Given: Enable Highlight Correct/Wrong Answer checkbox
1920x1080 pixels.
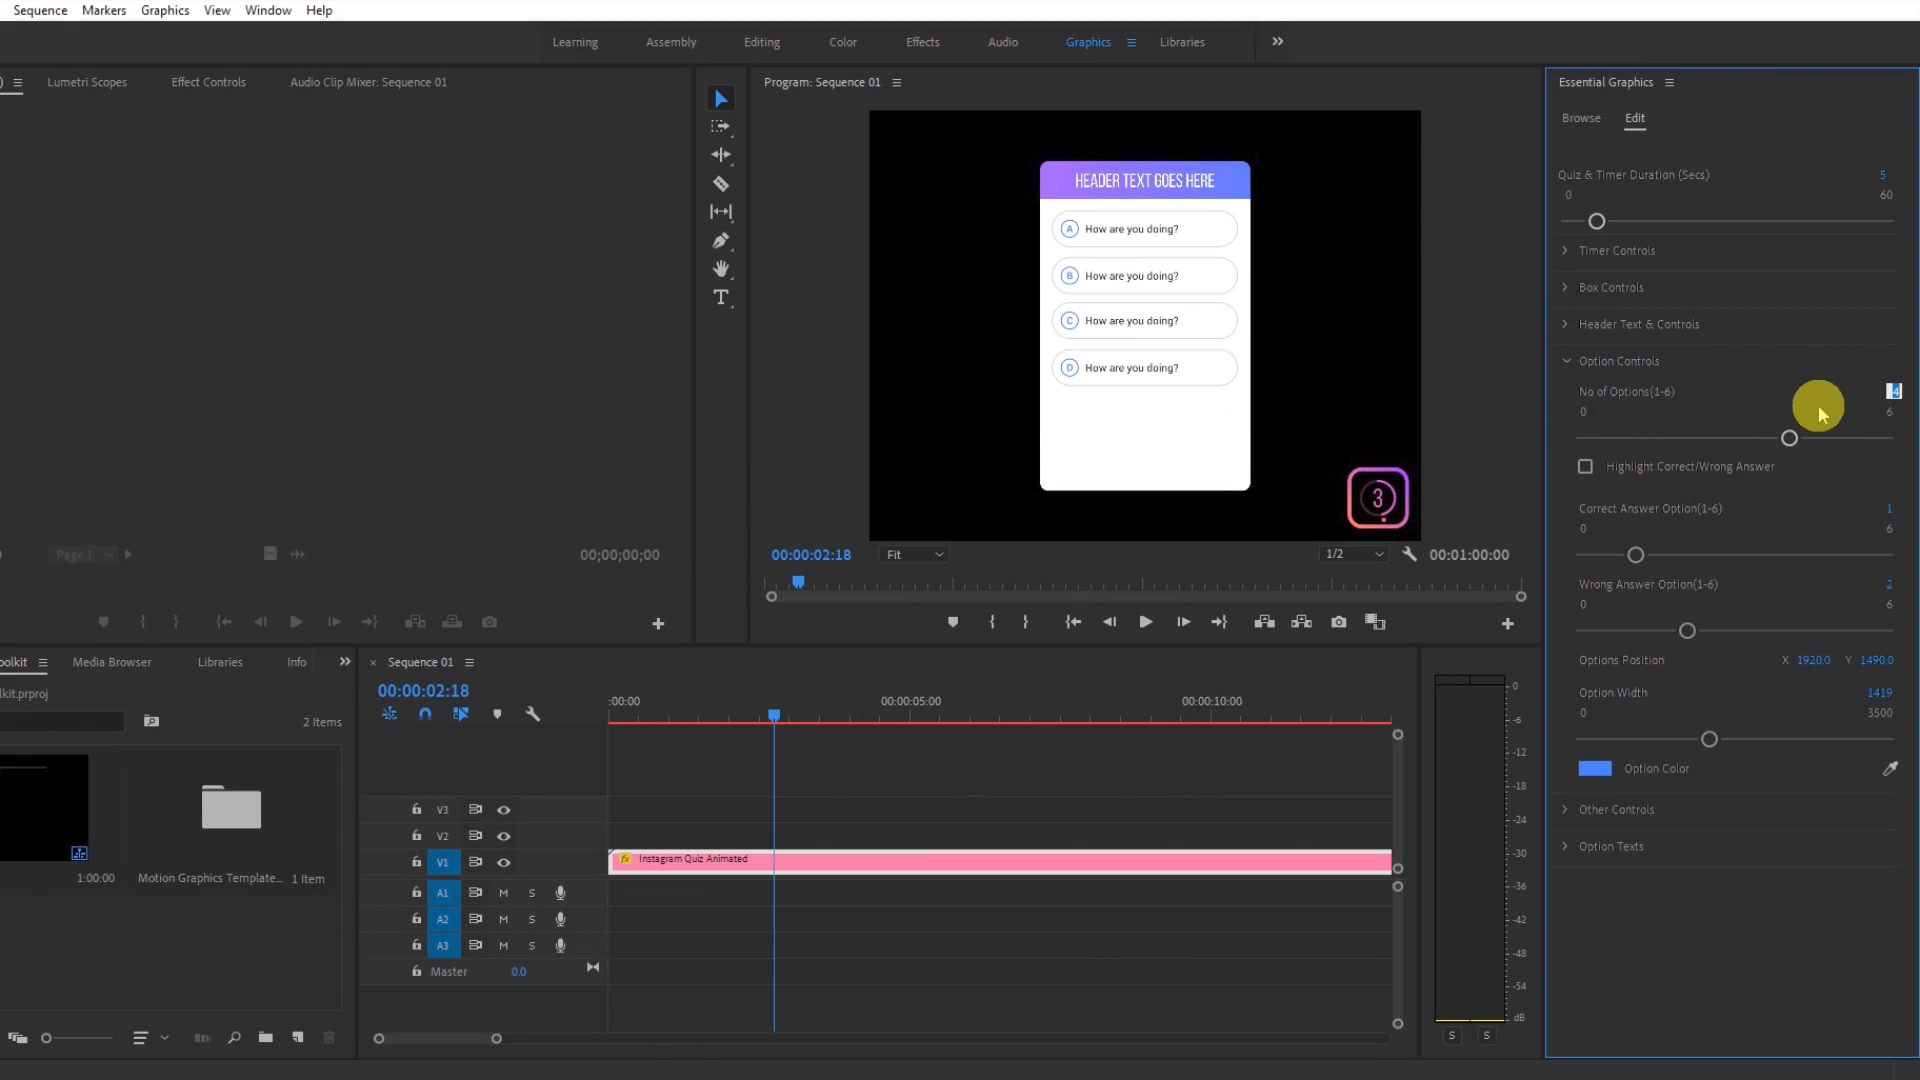Looking at the screenshot, I should point(1585,466).
